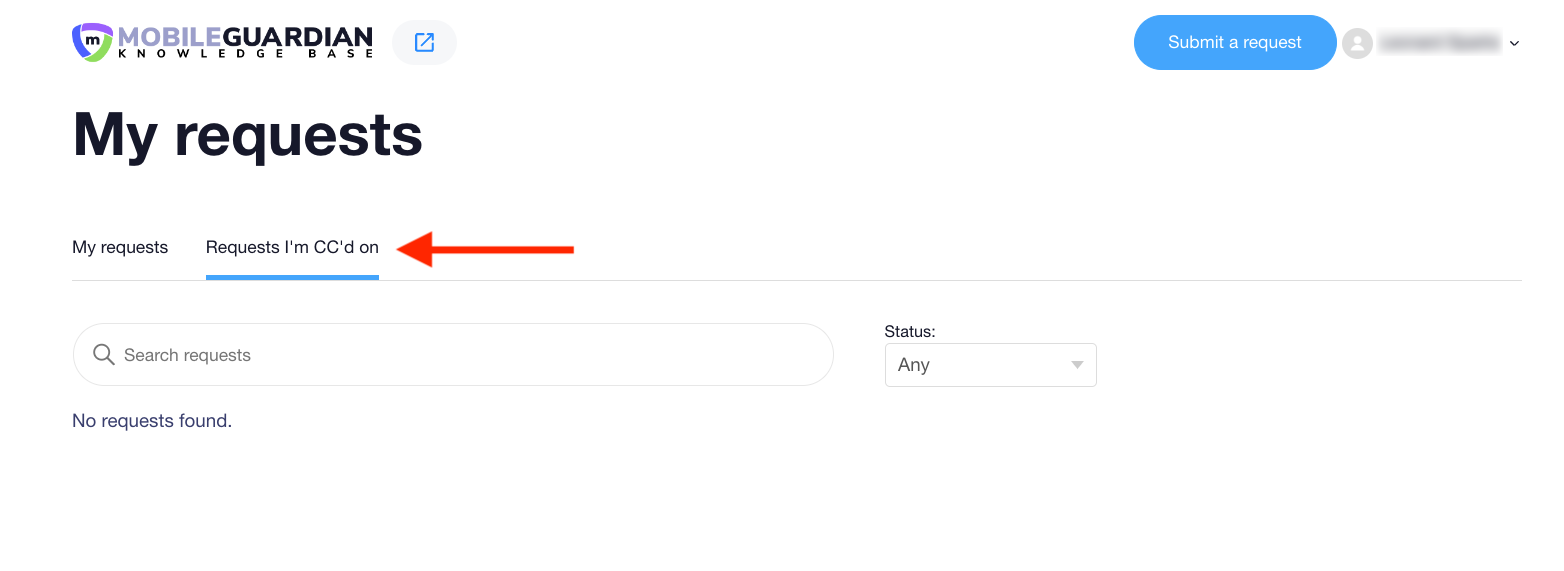Select the Requests I'm CC'd on tab
The height and width of the screenshot is (571, 1564).
292,247
